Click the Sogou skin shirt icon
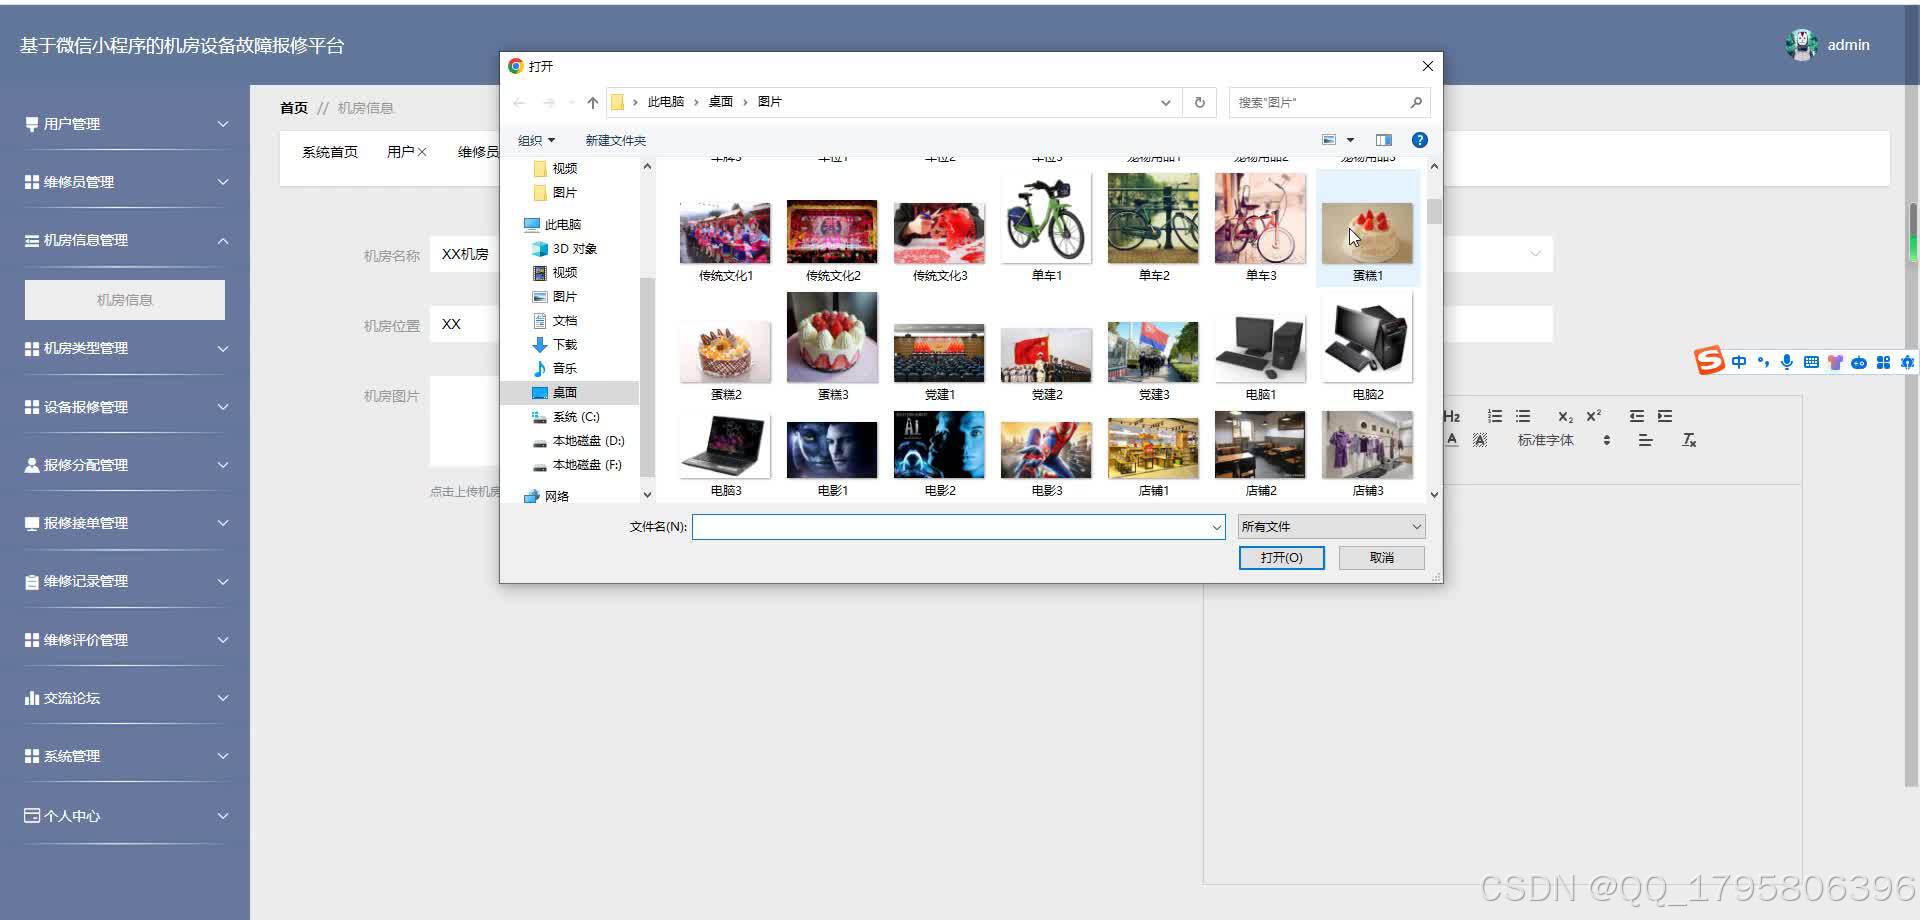1920x920 pixels. tap(1835, 362)
